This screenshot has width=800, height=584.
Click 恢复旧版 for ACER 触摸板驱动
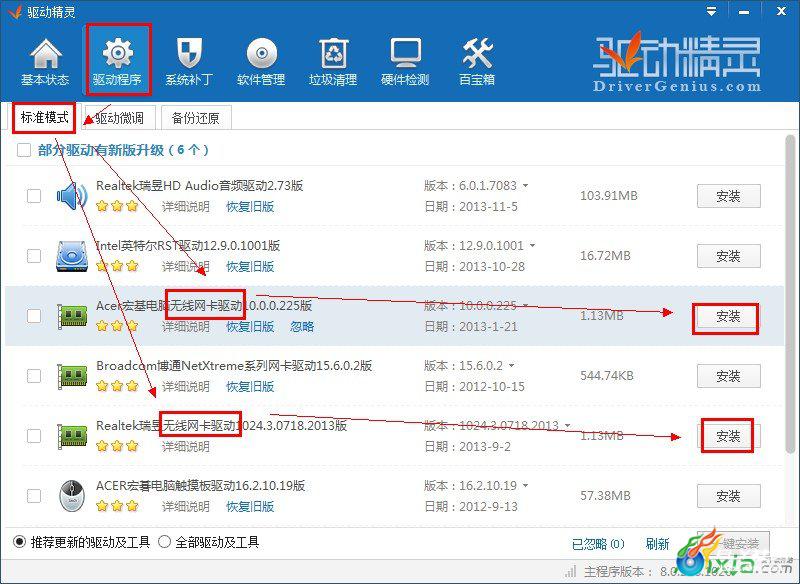click(250, 506)
